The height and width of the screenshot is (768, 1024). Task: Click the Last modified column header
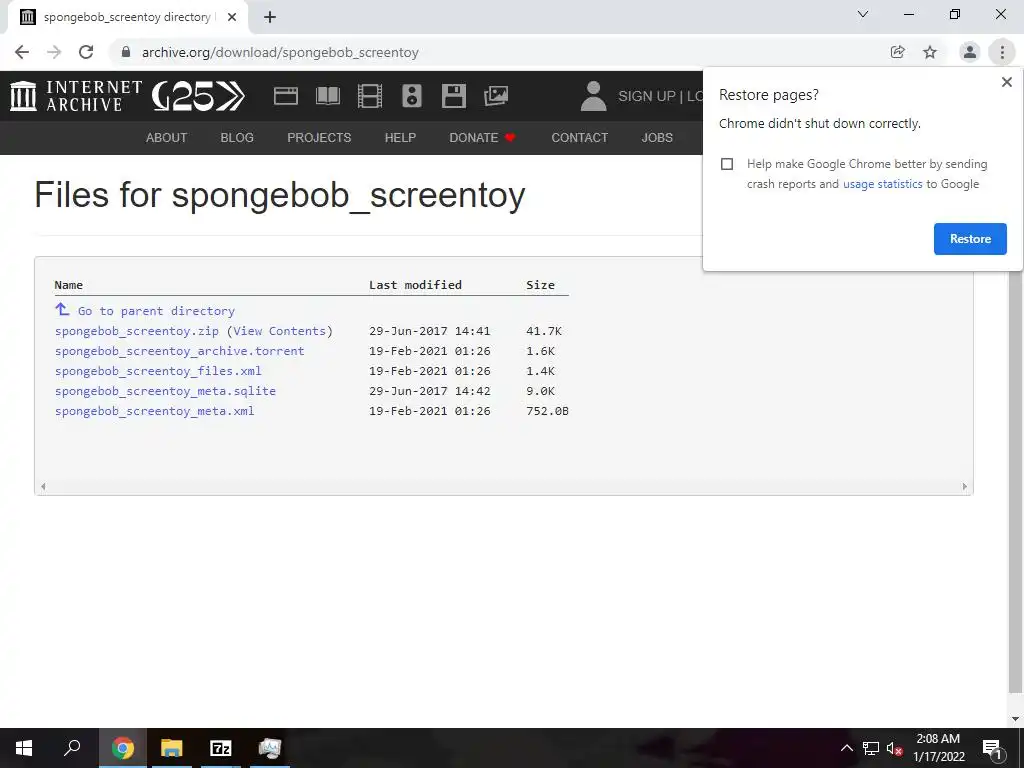[x=415, y=285]
